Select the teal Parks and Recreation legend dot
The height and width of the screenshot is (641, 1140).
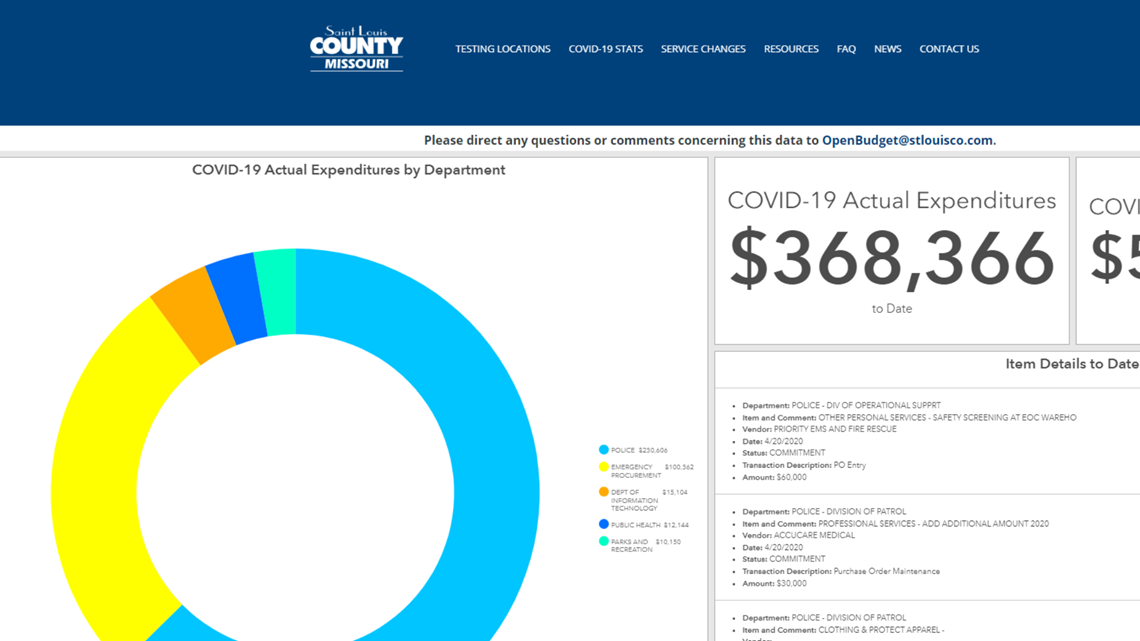pyautogui.click(x=604, y=541)
